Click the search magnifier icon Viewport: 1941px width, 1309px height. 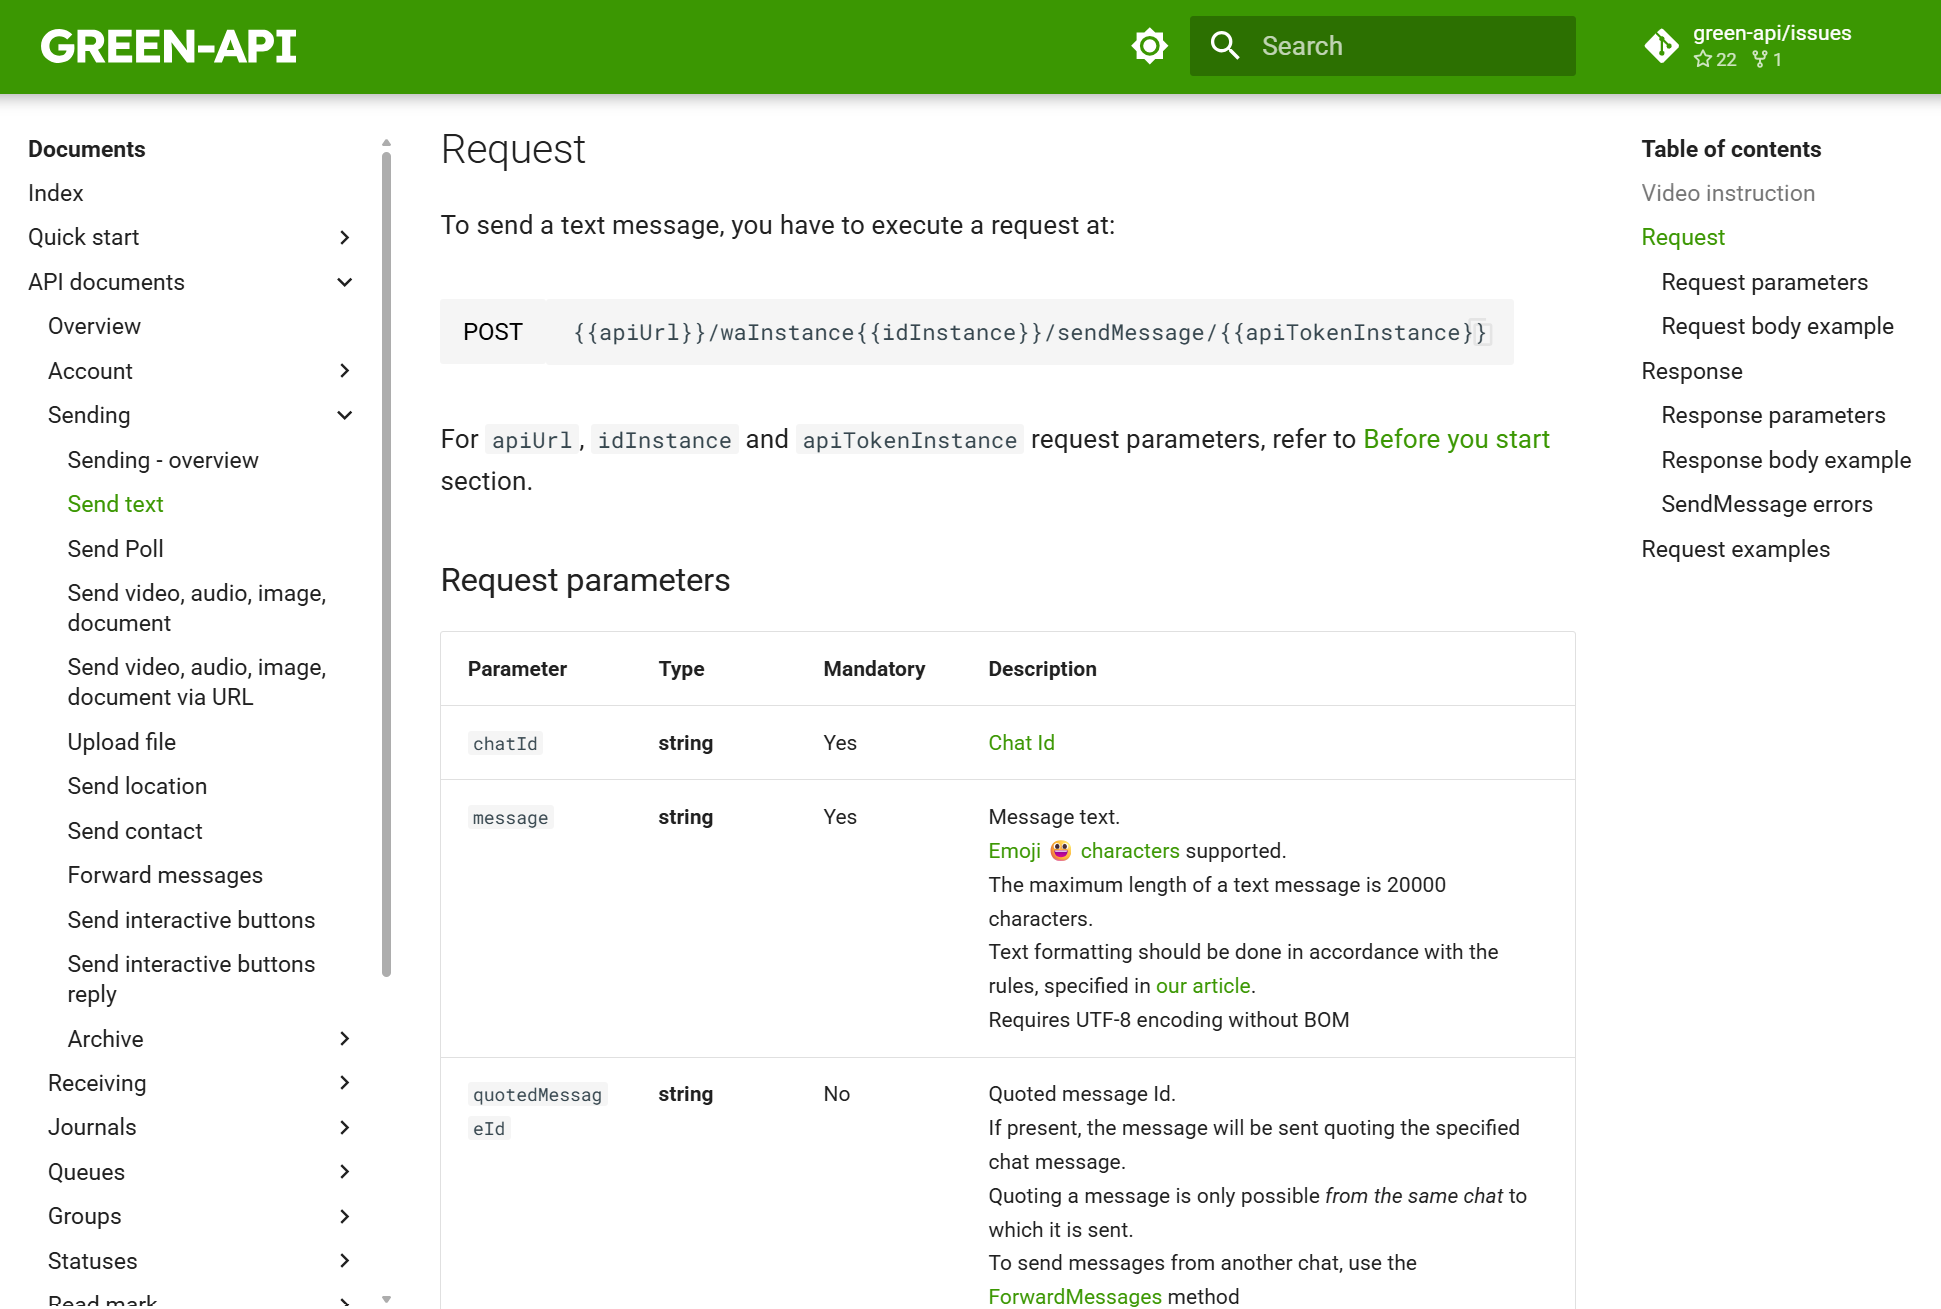click(x=1225, y=46)
